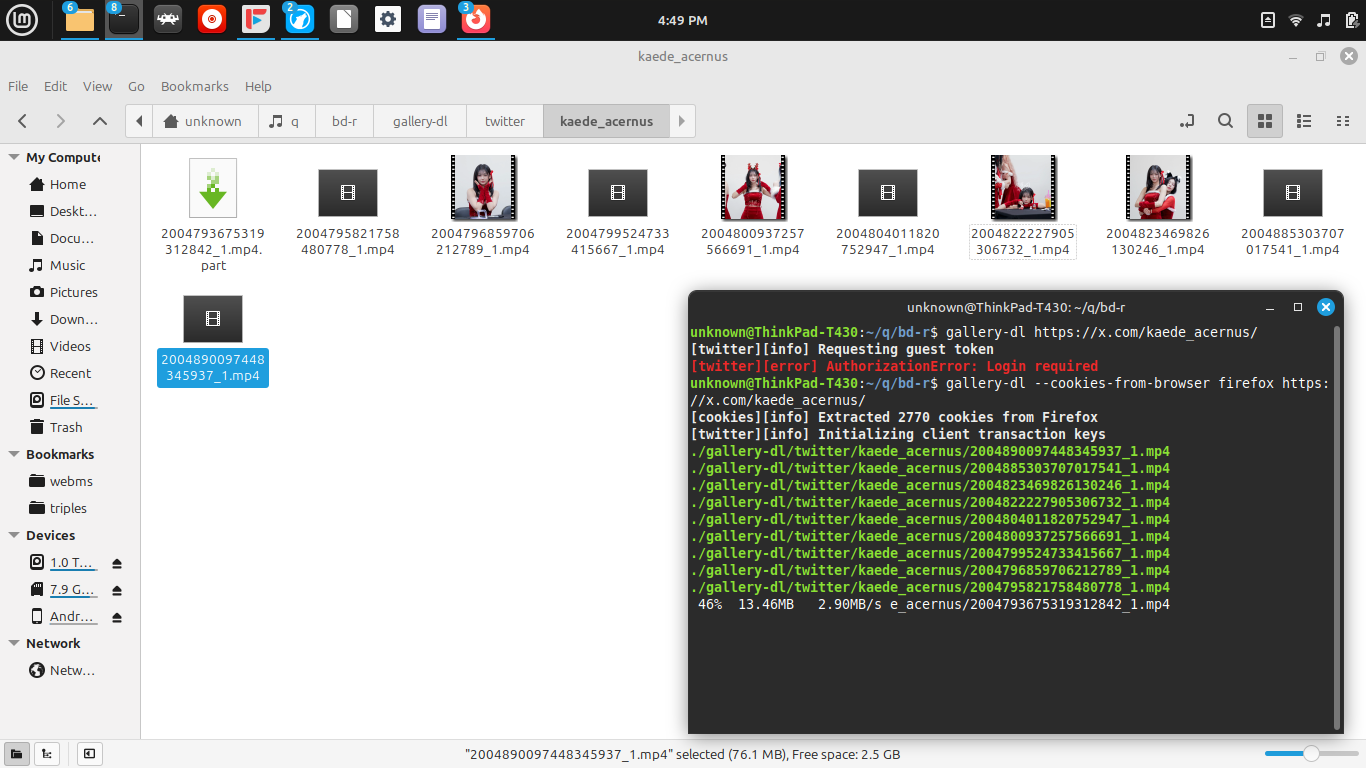Switch to icon view
1366x768 pixels.
coord(1265,121)
